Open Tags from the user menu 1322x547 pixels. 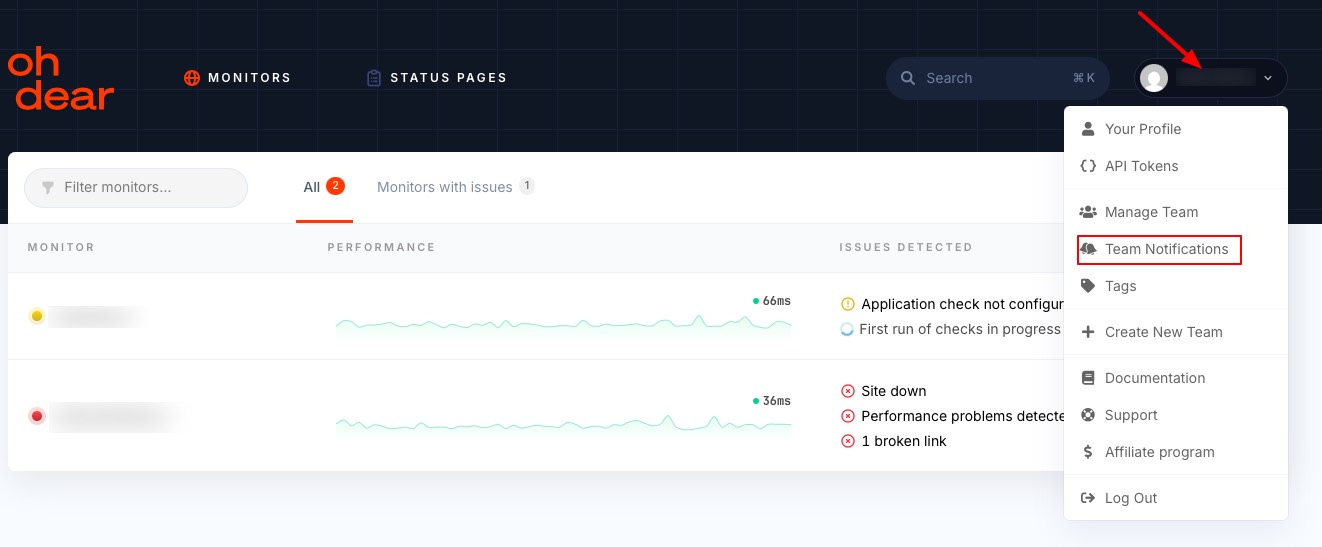click(1120, 286)
